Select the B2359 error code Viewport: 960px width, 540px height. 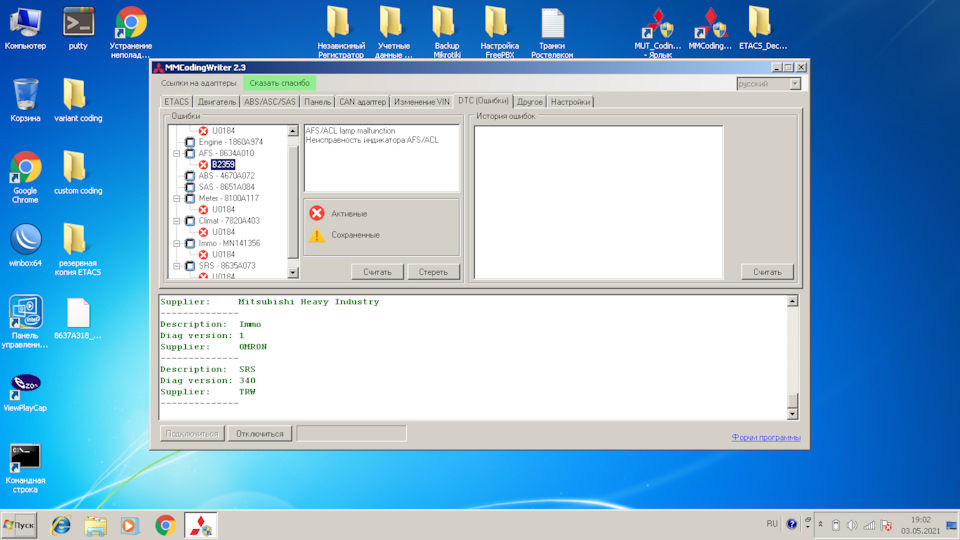(223, 164)
